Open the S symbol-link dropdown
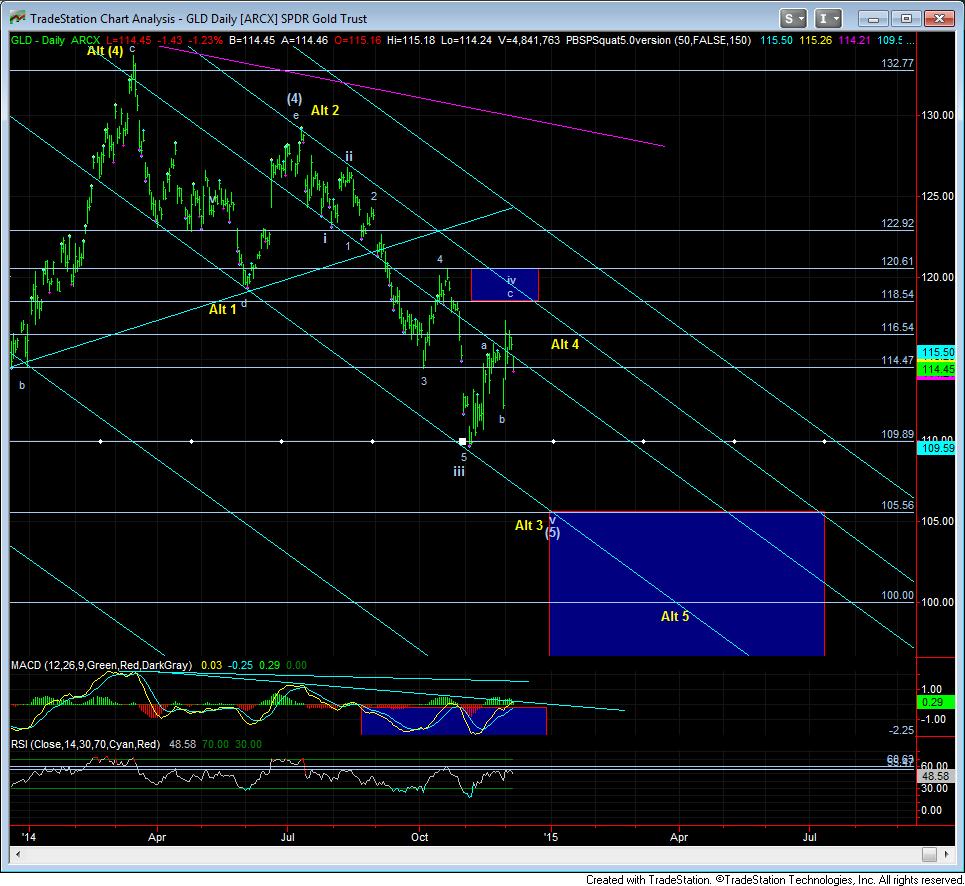Viewport: 965px width, 886px height. coord(793,19)
